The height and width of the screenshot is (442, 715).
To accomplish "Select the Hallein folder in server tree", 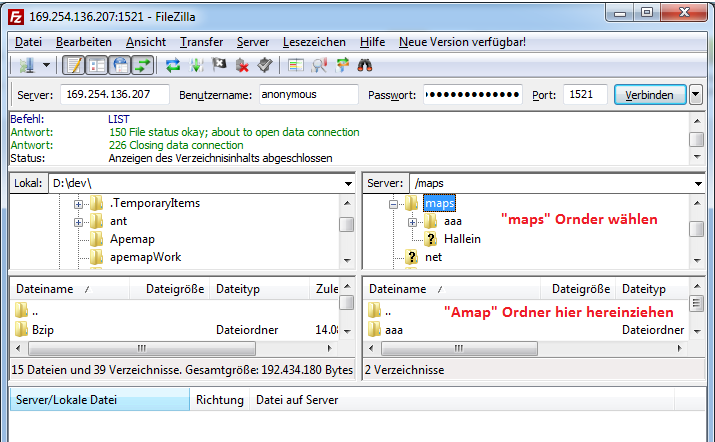I will pyautogui.click(x=462, y=239).
